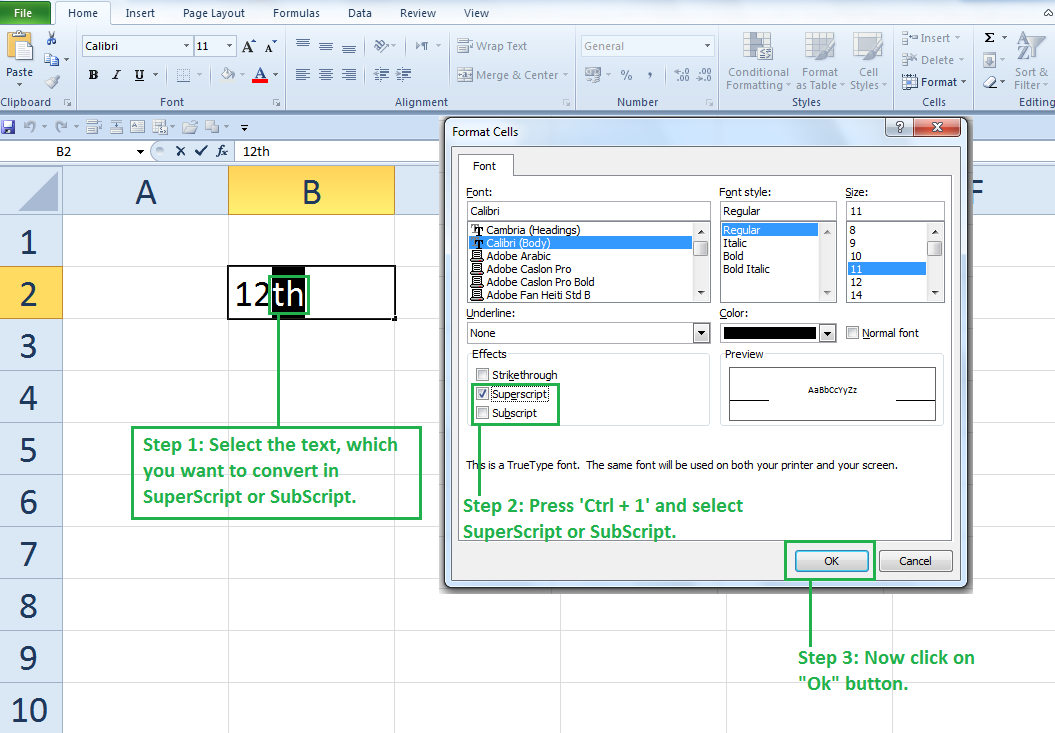
Task: Open the Underline dropdown in Format Cells
Action: pos(703,332)
